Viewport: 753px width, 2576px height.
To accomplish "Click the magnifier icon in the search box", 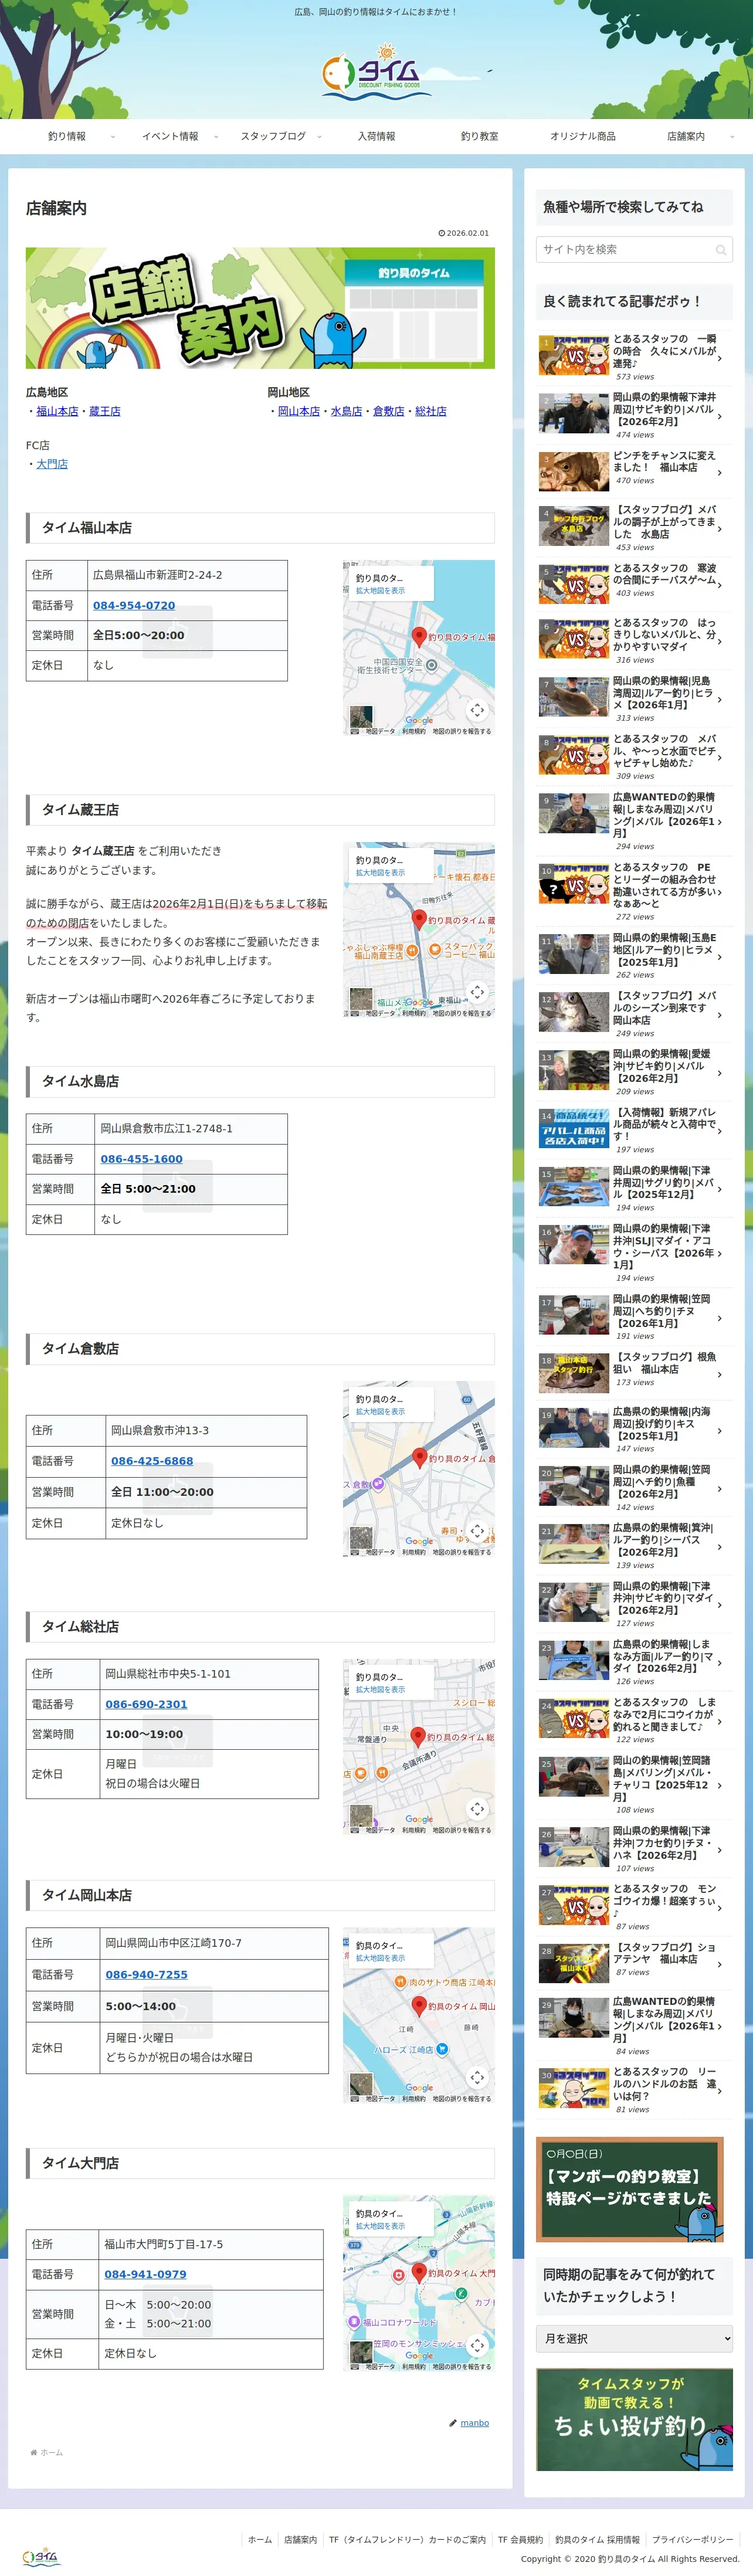I will [x=720, y=250].
